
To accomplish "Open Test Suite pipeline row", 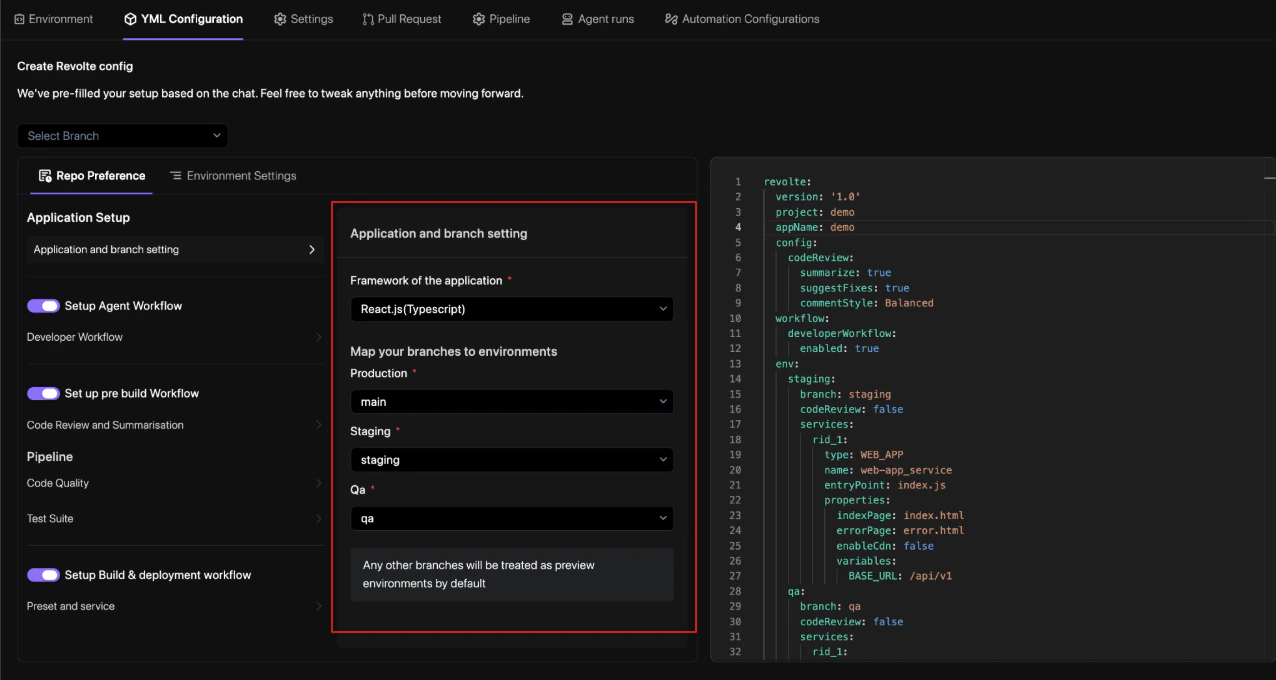I will tap(175, 519).
